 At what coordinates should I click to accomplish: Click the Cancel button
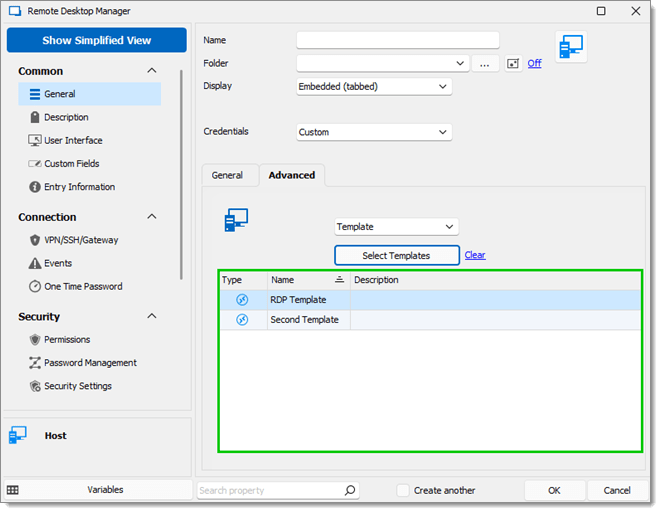(x=617, y=490)
